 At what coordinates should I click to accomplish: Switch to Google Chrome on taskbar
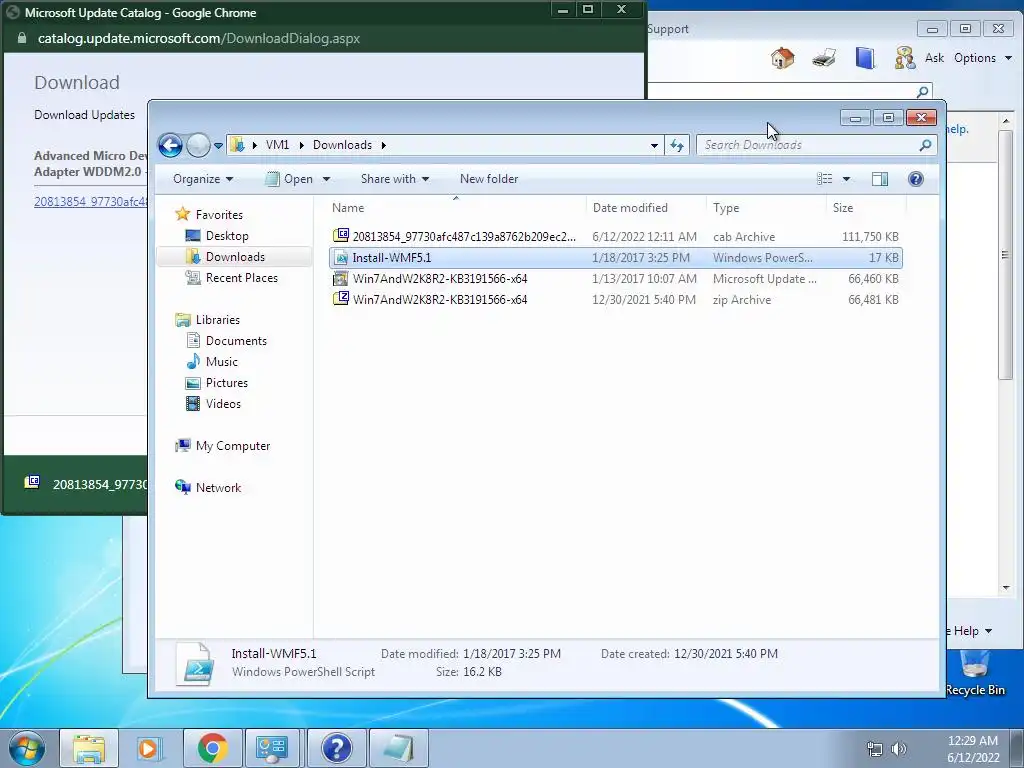coord(212,748)
